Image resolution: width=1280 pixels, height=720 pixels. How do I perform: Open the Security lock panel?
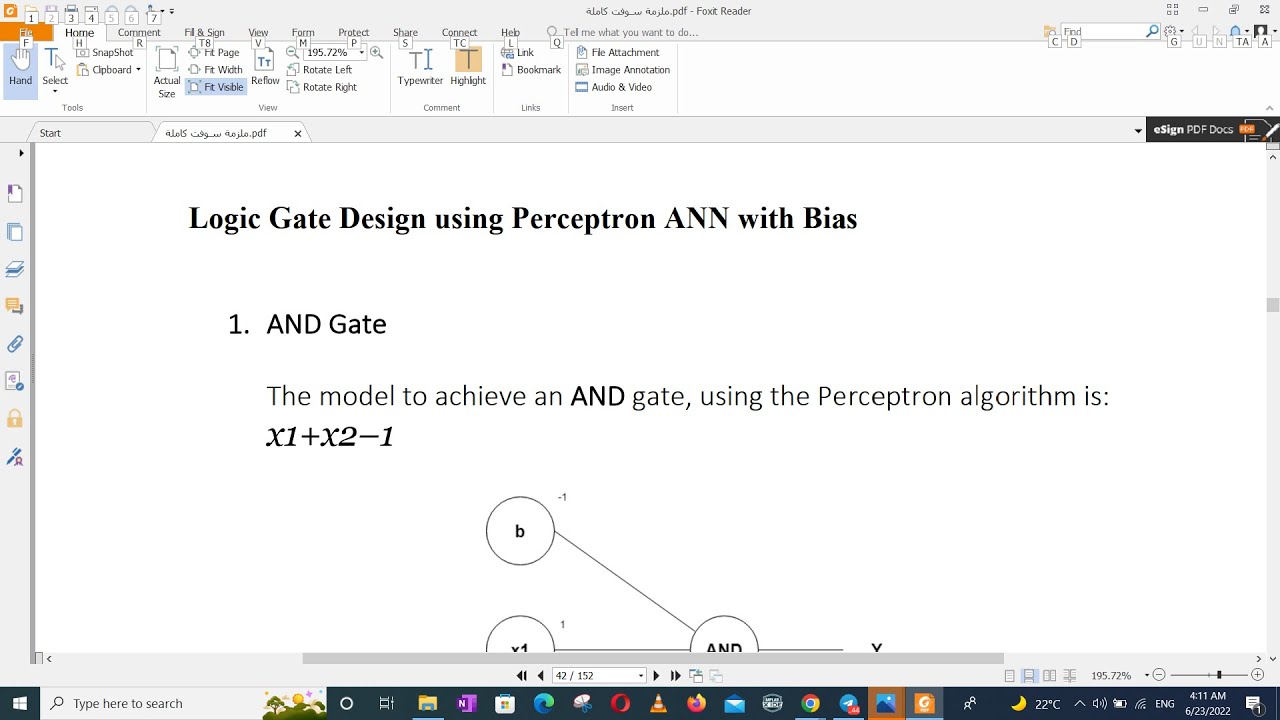tap(15, 419)
